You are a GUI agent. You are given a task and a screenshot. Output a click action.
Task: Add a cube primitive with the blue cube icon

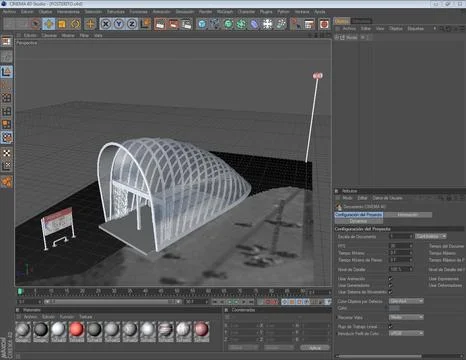[202, 24]
